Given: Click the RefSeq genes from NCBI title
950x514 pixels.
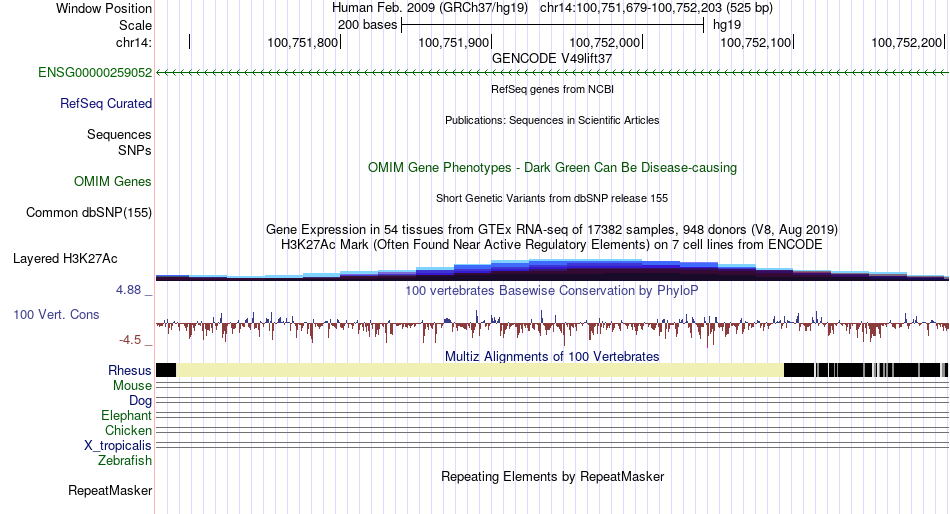Looking at the screenshot, I should pyautogui.click(x=553, y=89).
